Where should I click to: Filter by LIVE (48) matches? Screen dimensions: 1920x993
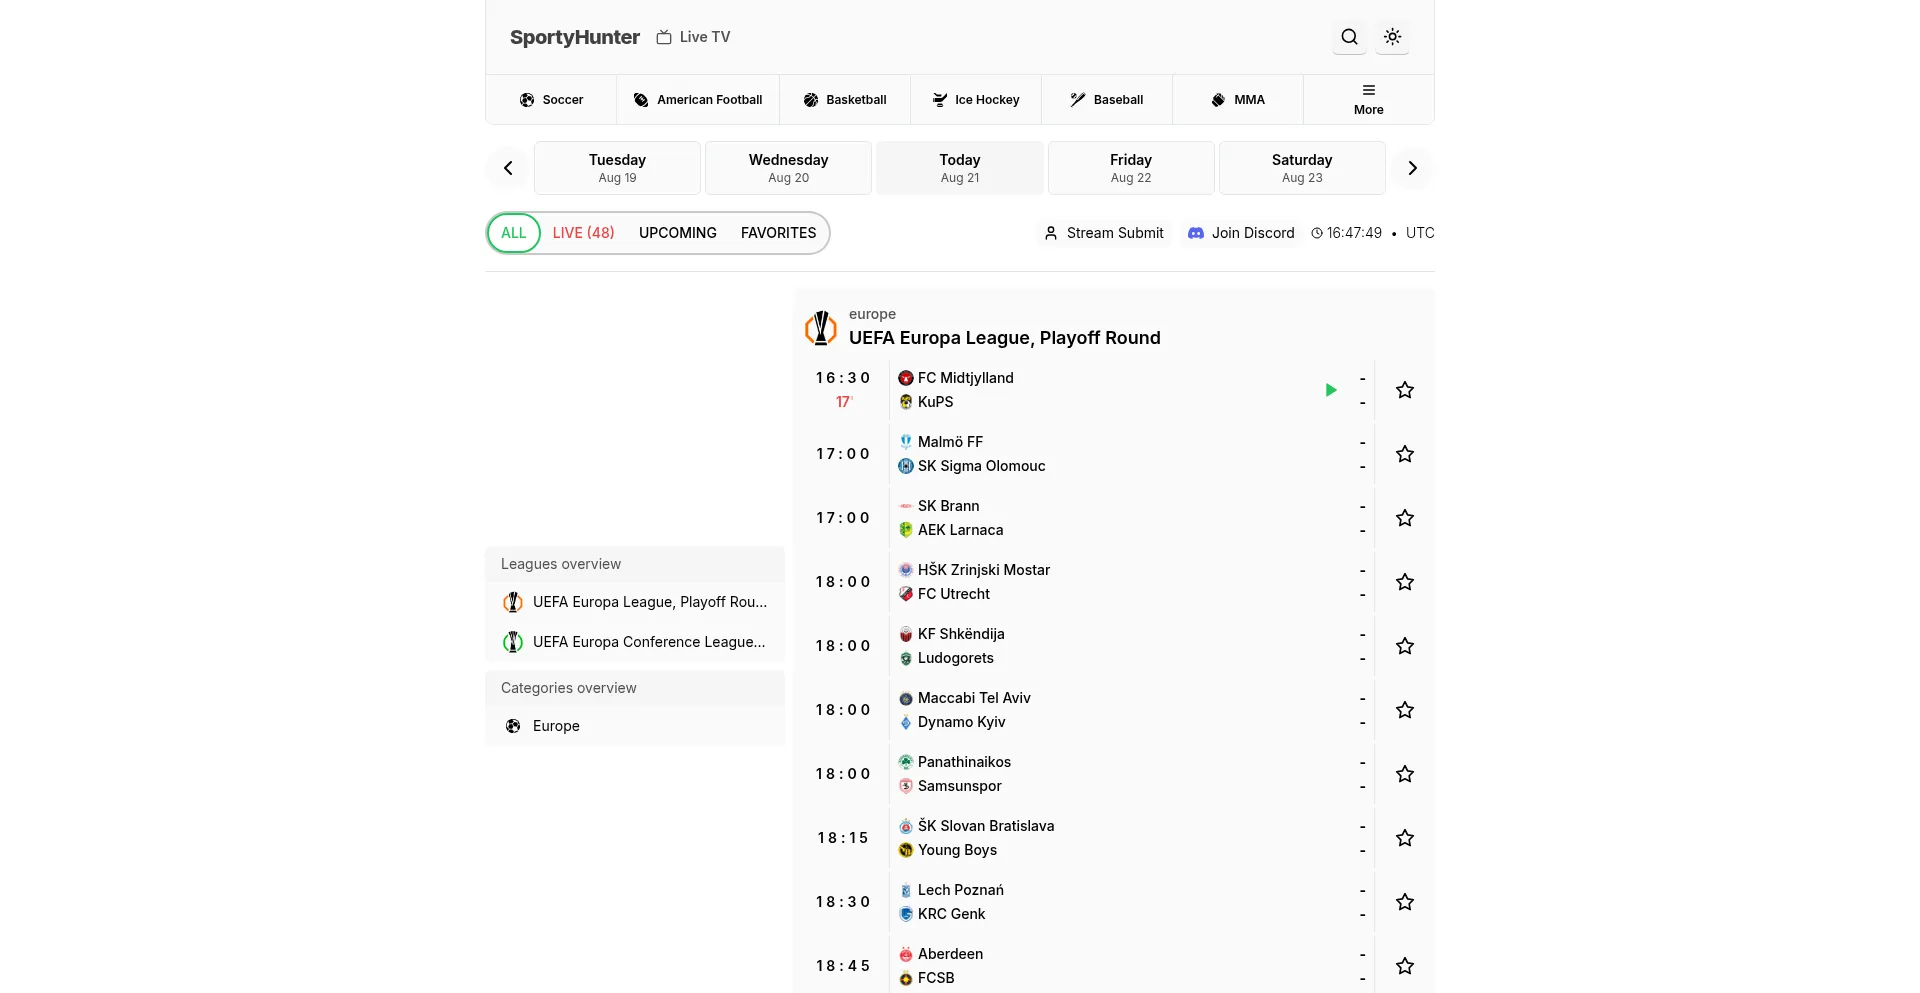point(584,233)
